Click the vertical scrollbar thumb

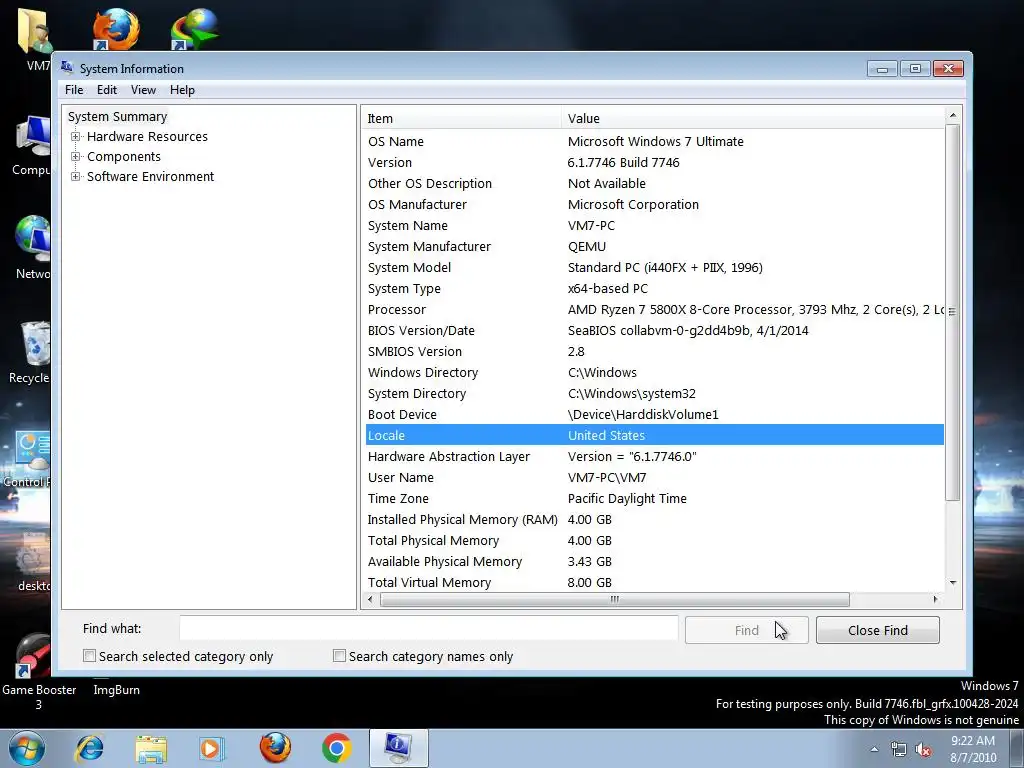click(x=953, y=312)
